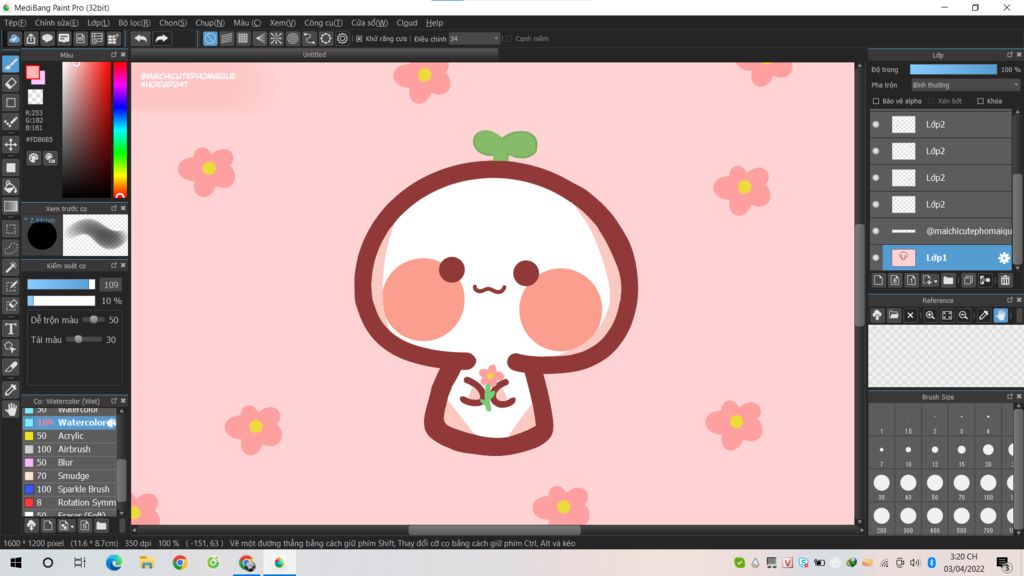Select the Bucket fill tool
This screenshot has width=1024, height=576.
click(10, 187)
